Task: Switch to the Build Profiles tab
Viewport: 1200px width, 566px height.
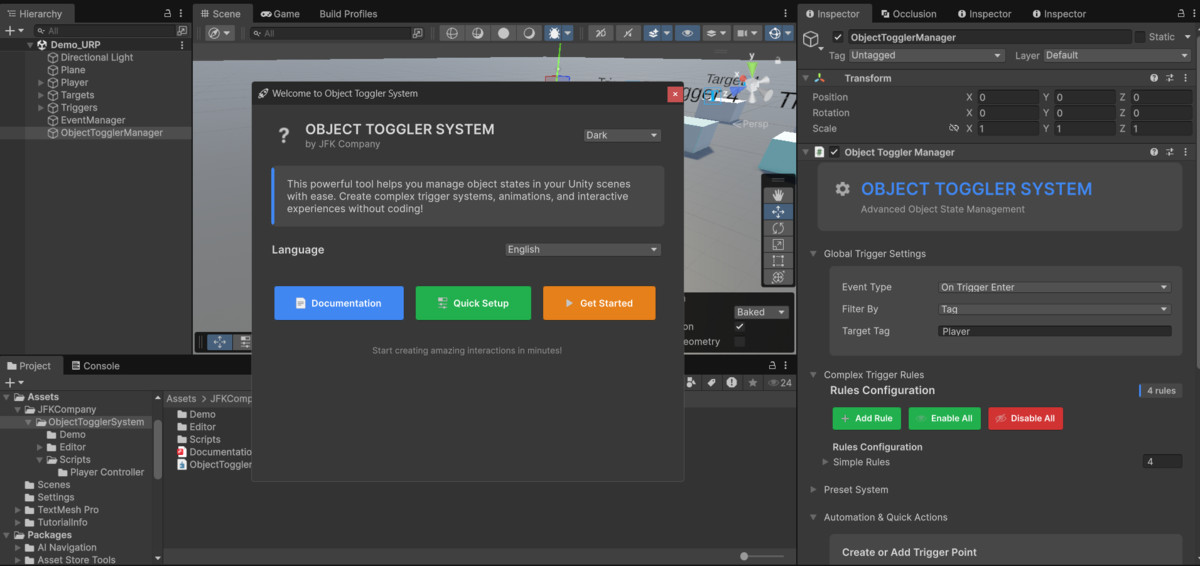Action: click(x=348, y=14)
